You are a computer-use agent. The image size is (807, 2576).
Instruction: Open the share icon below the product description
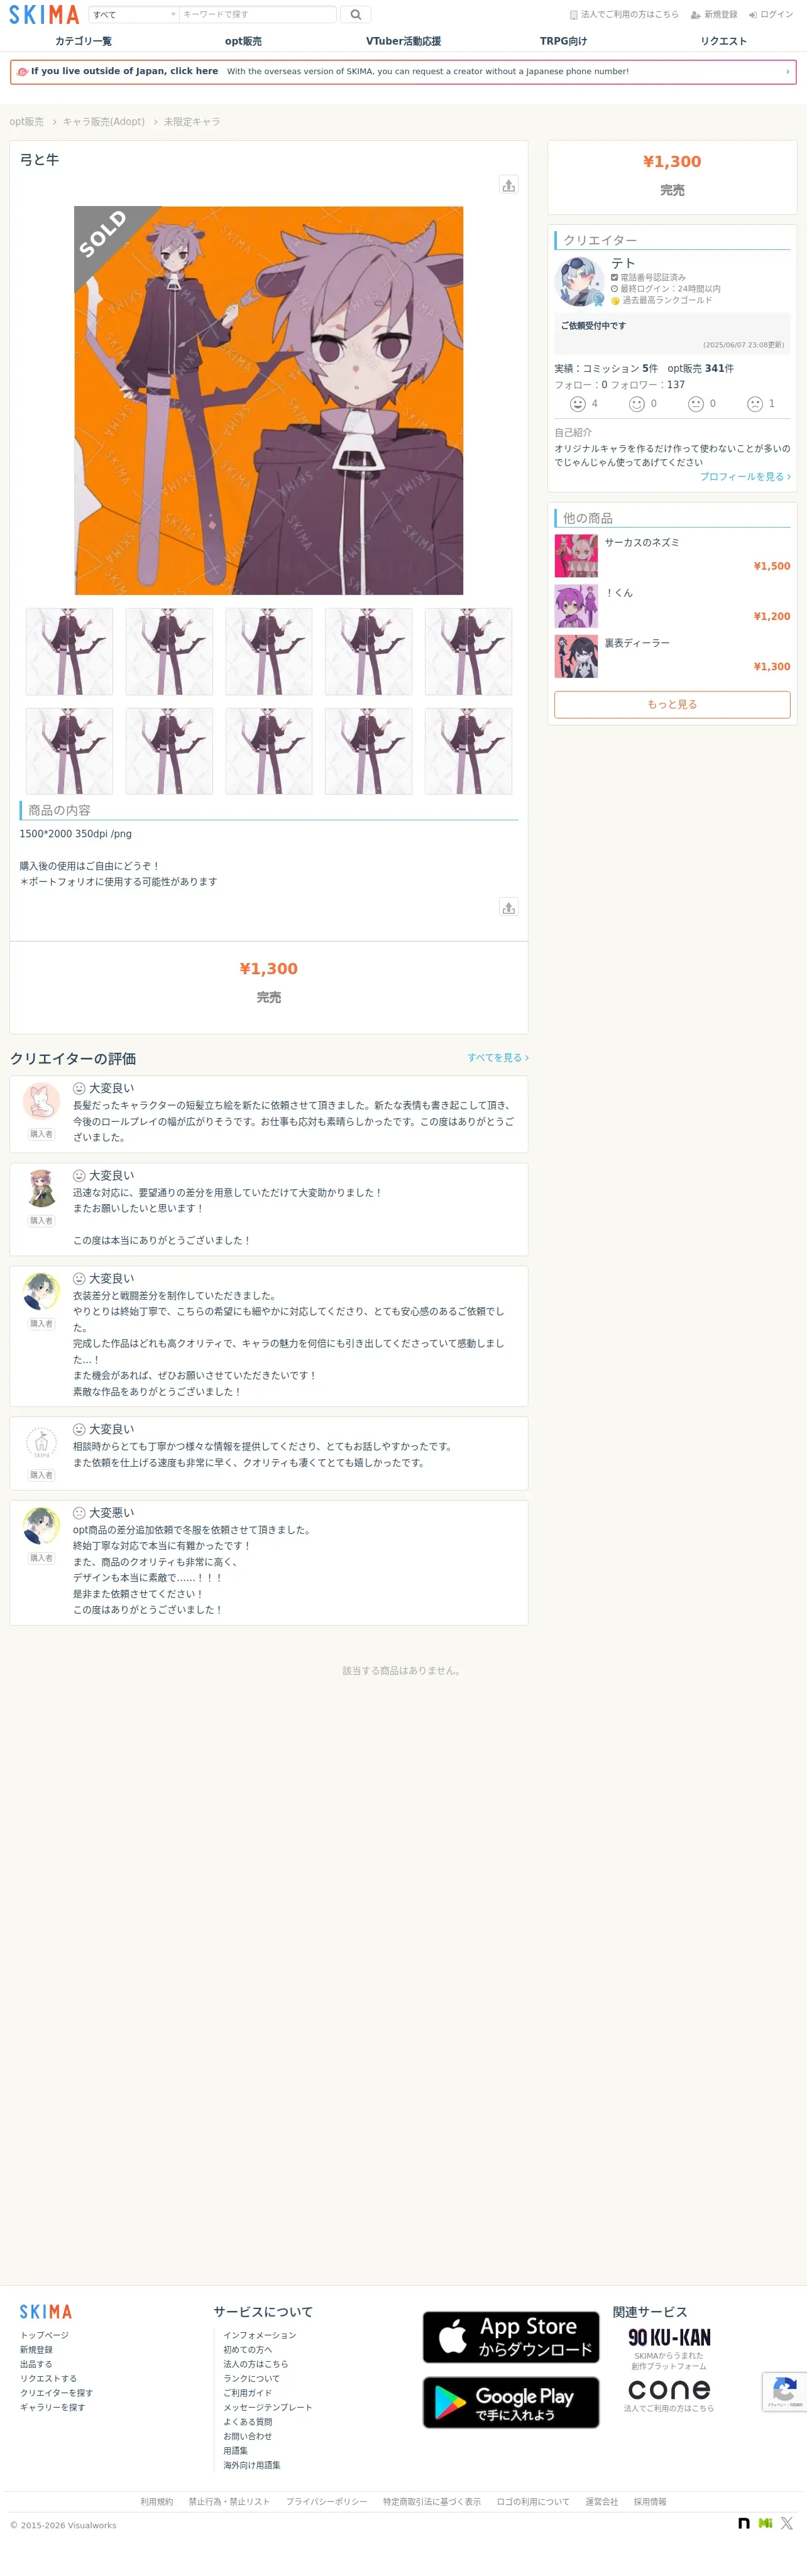(508, 907)
